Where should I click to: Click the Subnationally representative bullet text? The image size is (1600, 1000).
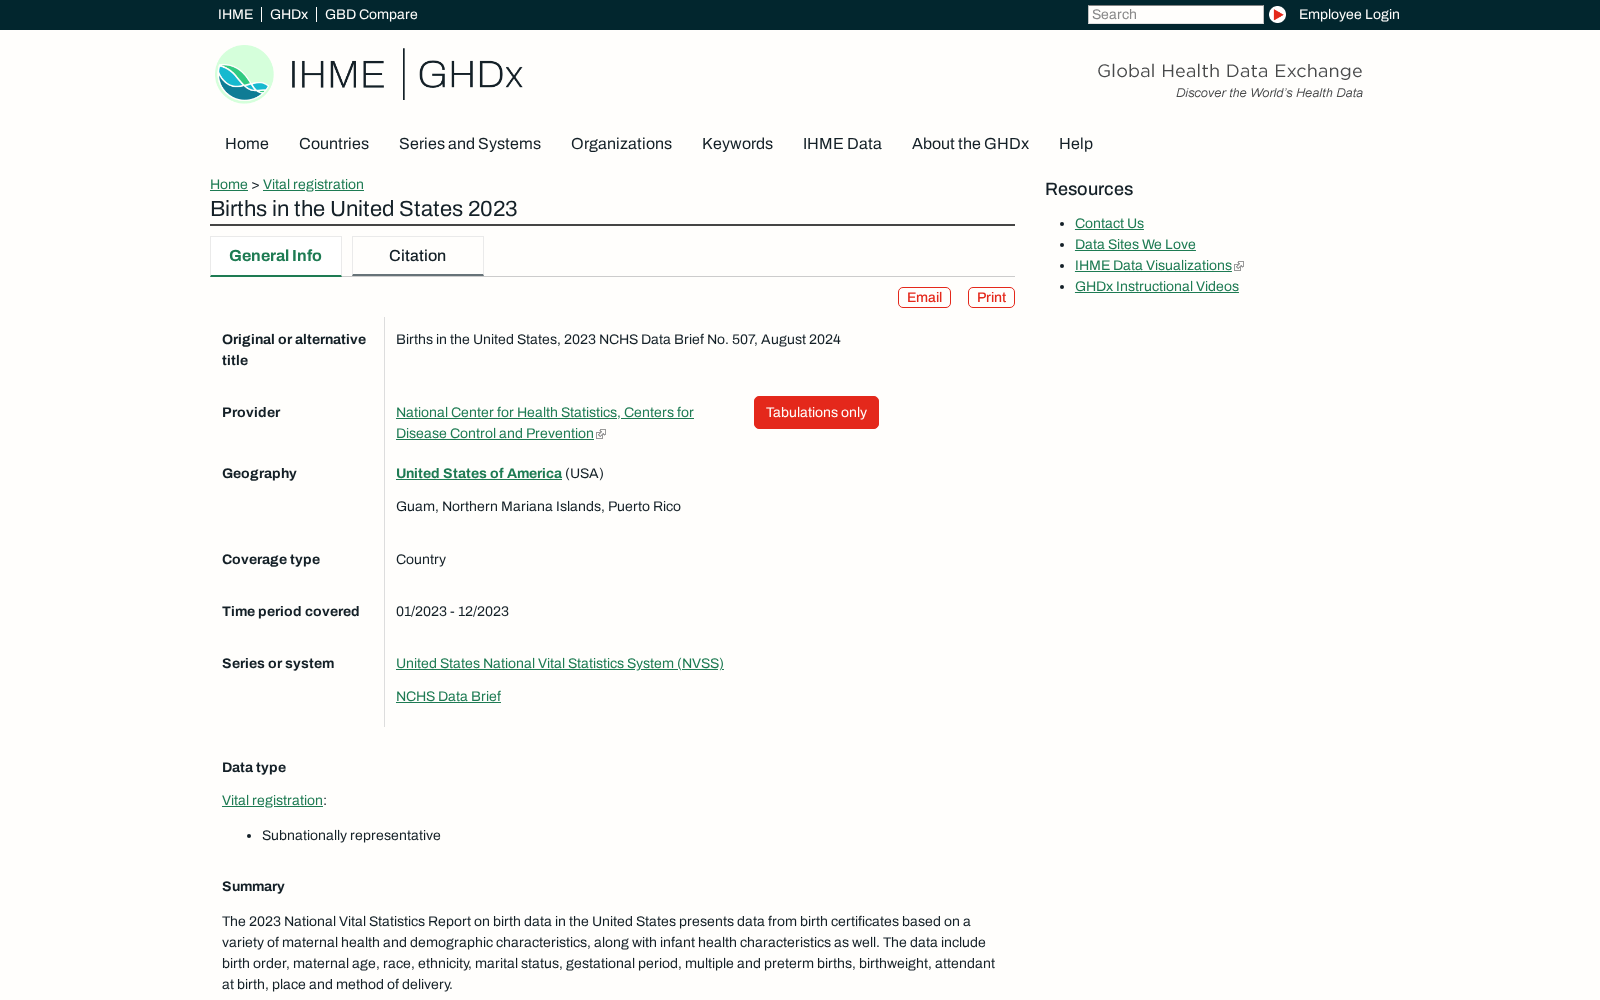tap(351, 836)
